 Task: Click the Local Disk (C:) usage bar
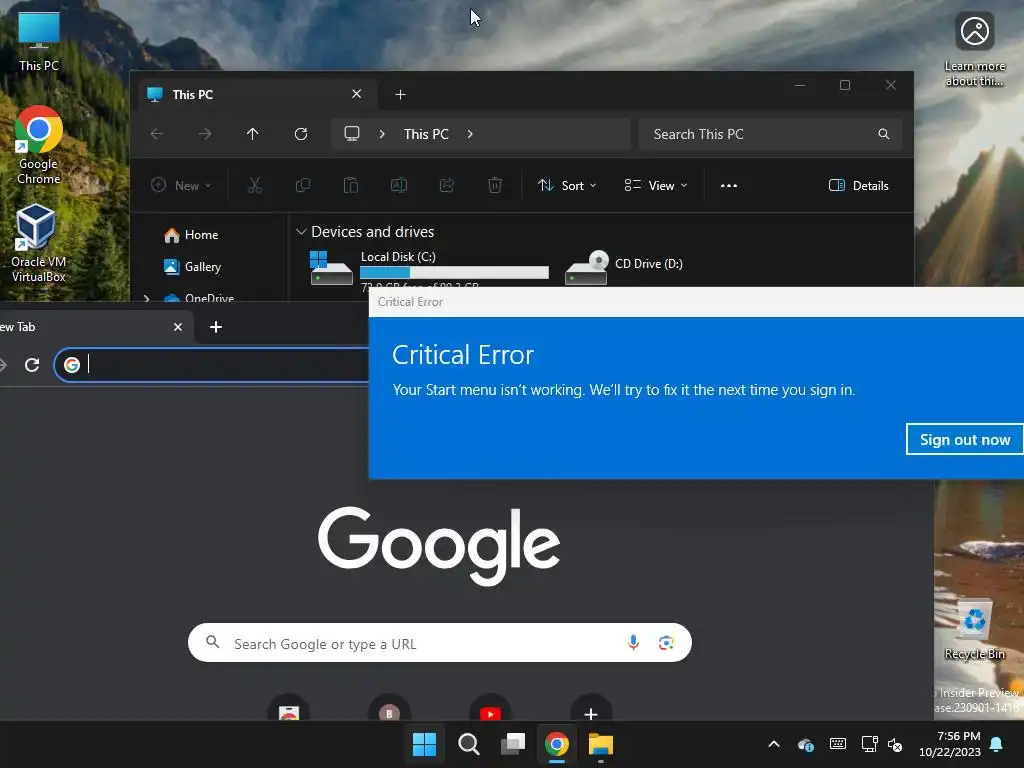pos(454,272)
